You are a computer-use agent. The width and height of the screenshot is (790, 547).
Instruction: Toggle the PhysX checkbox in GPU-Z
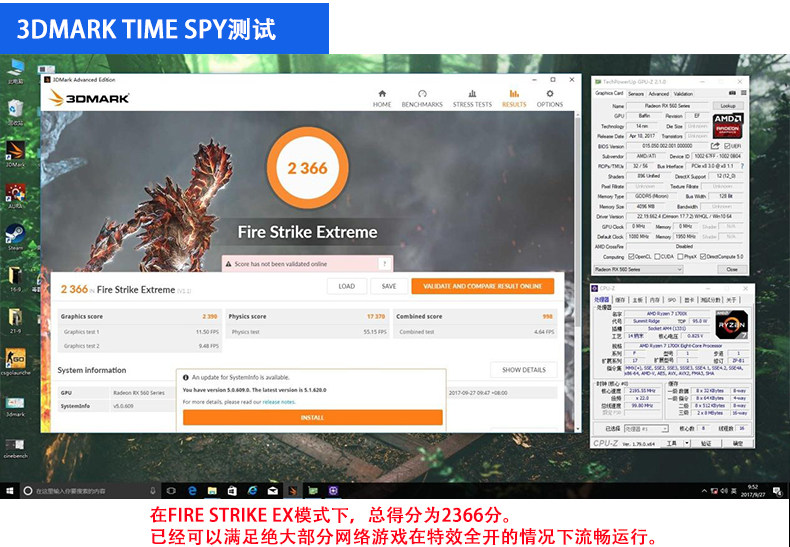tap(681, 256)
